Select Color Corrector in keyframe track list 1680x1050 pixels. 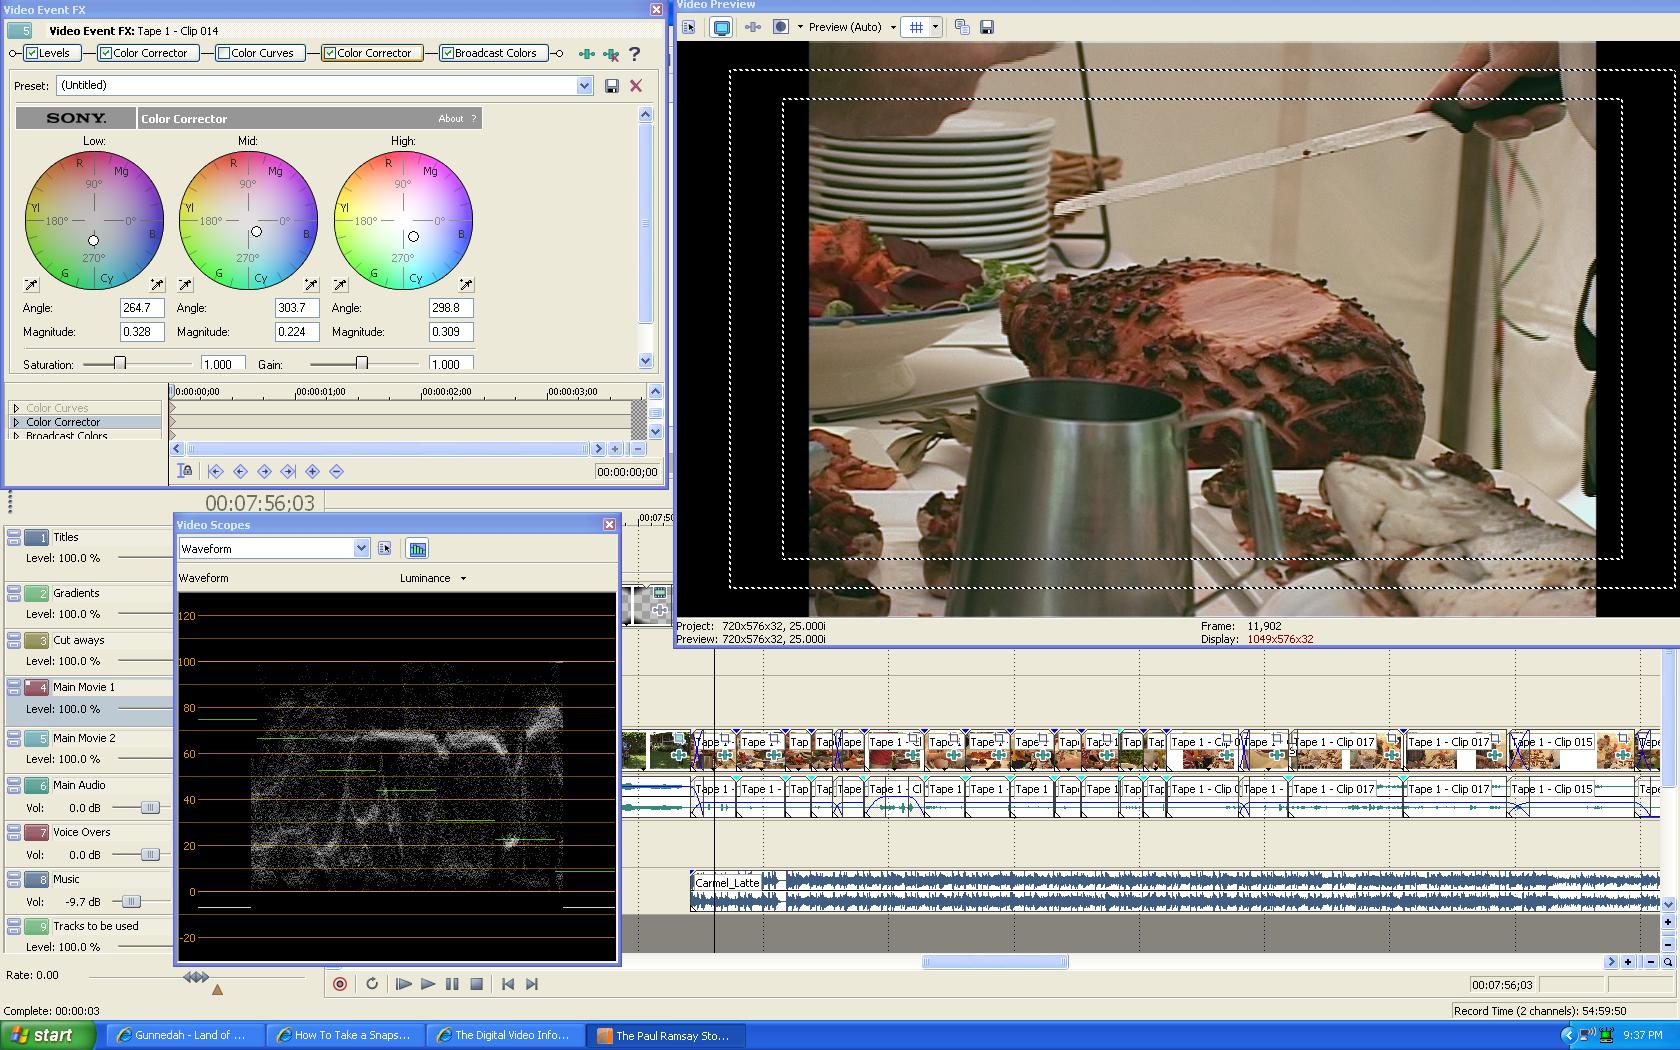tap(63, 422)
